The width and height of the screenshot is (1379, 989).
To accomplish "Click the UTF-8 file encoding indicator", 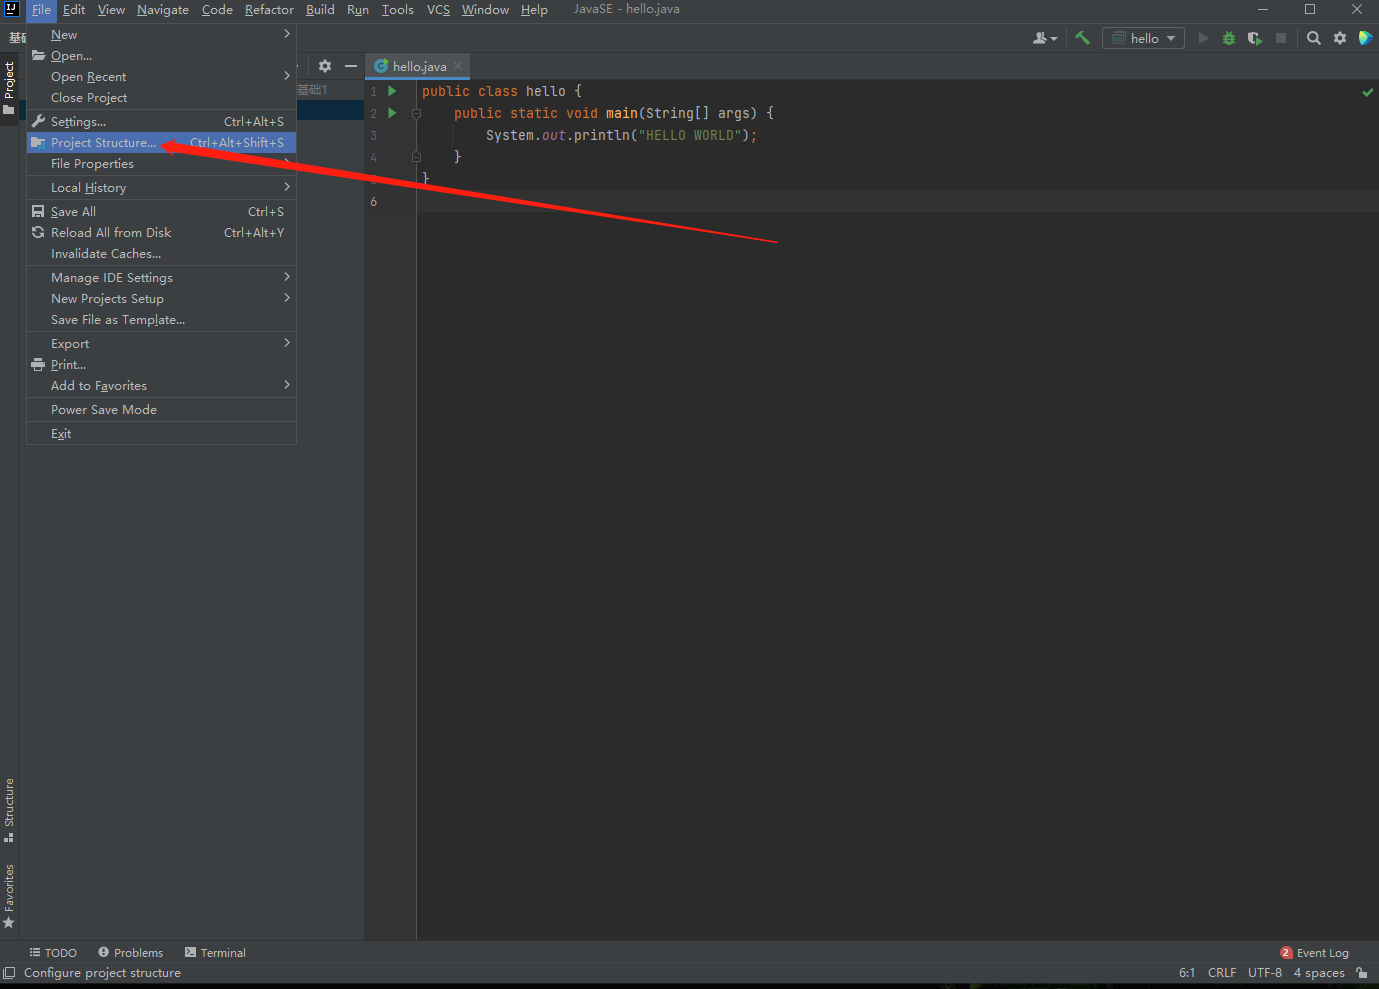I will (x=1264, y=973).
